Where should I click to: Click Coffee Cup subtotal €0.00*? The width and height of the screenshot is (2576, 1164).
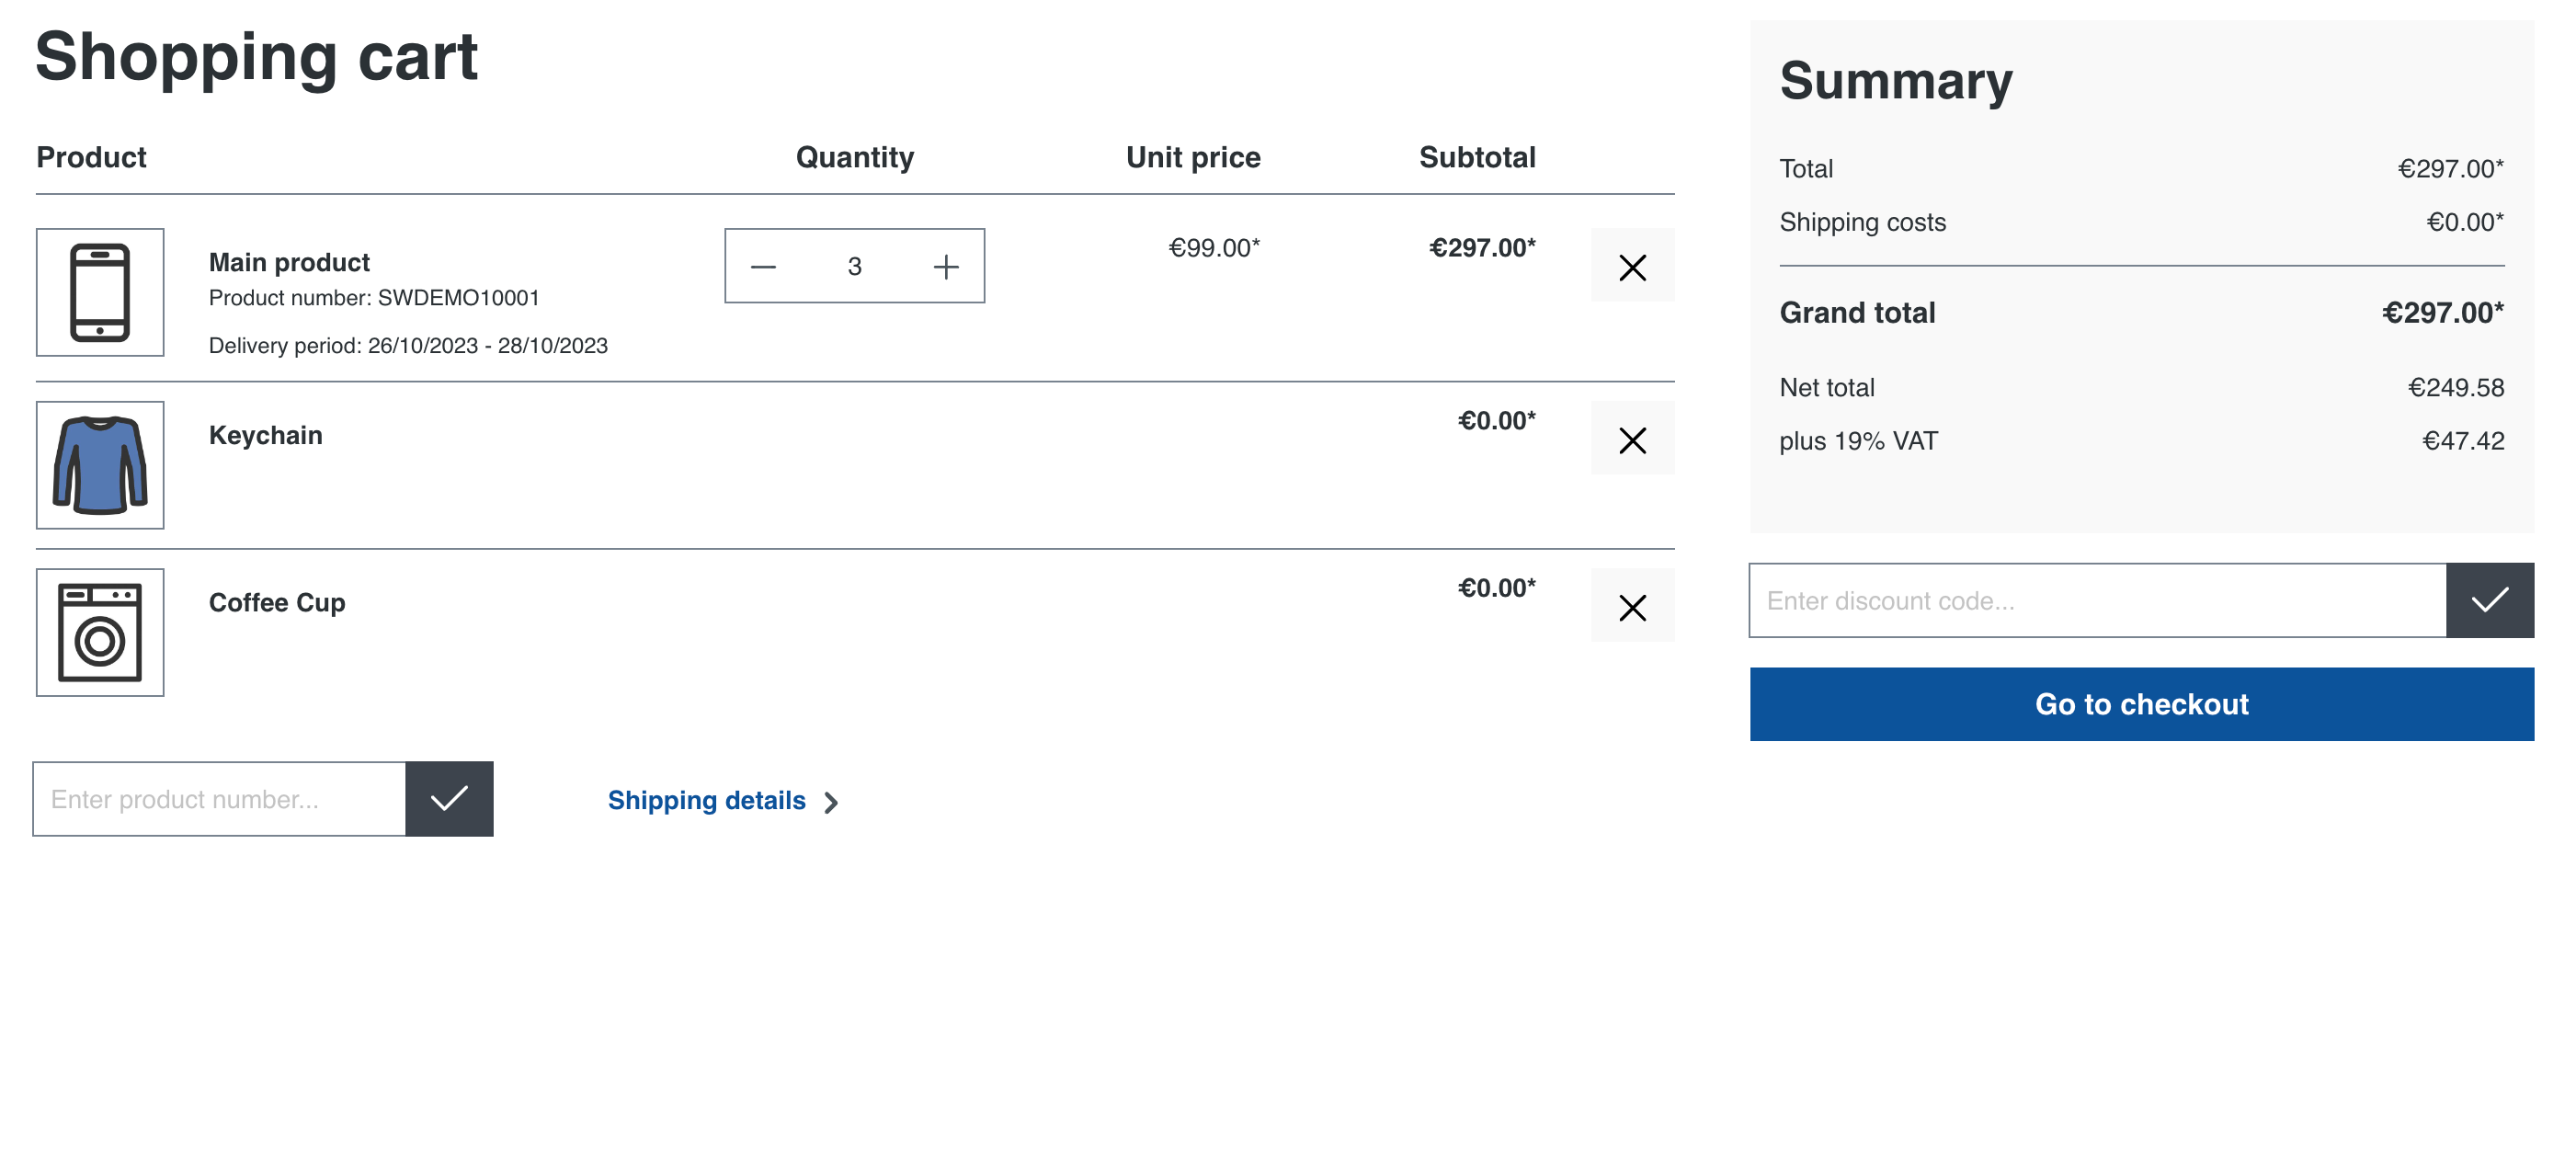point(1496,588)
